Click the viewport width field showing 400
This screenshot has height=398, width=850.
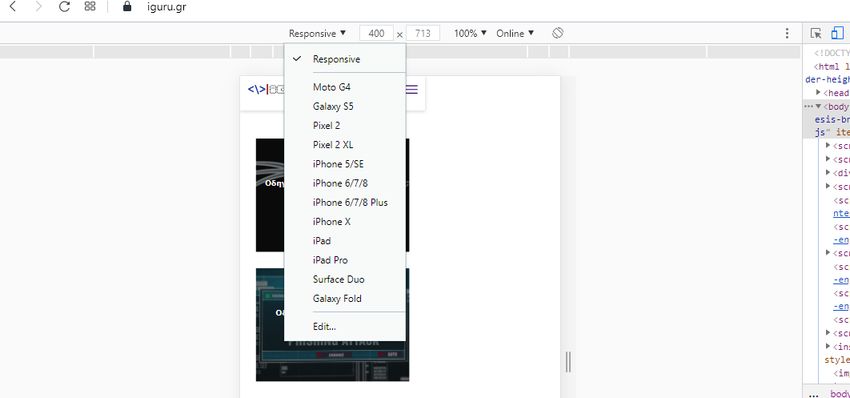tap(376, 34)
